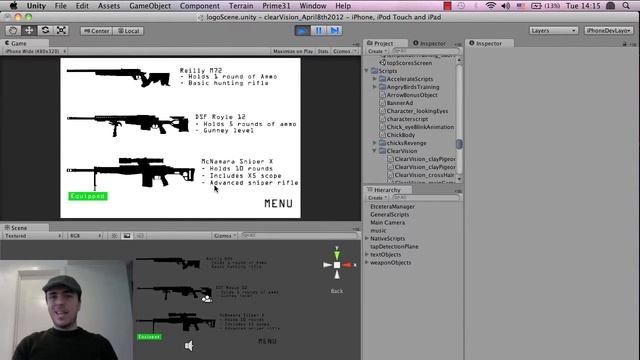Toggle pivot mode Center button
The image size is (640, 360).
click(x=96, y=31)
